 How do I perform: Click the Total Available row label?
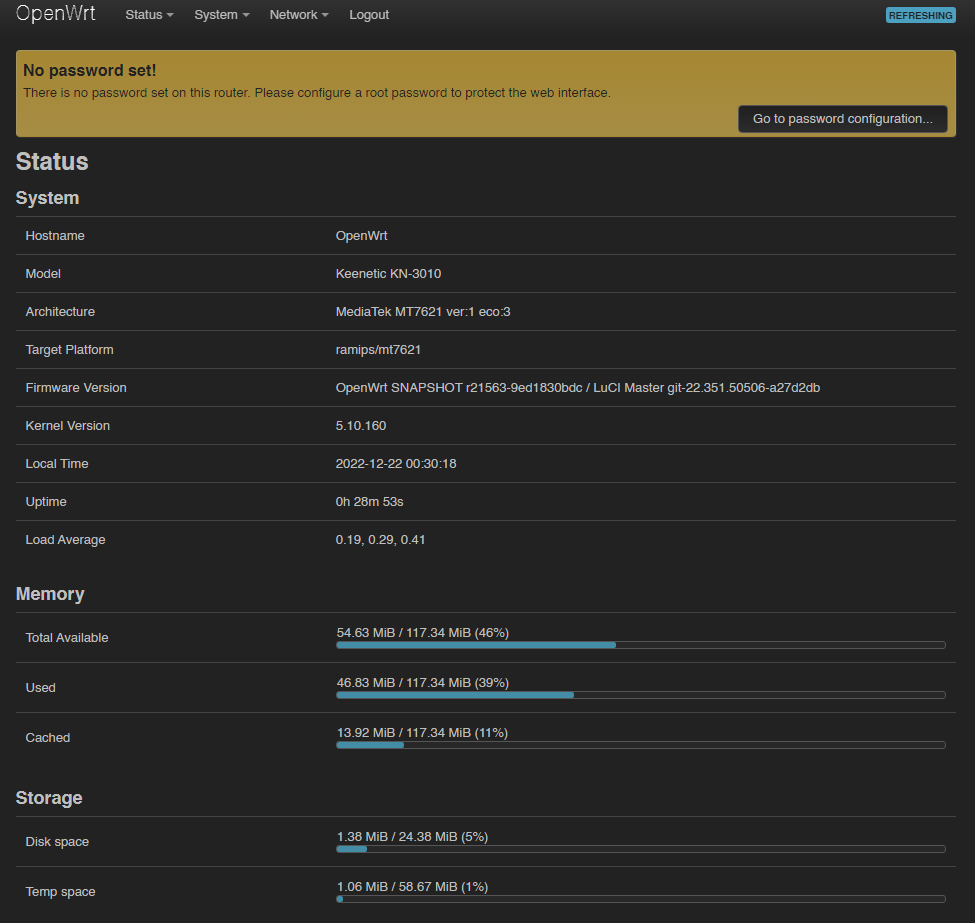pyautogui.click(x=67, y=638)
